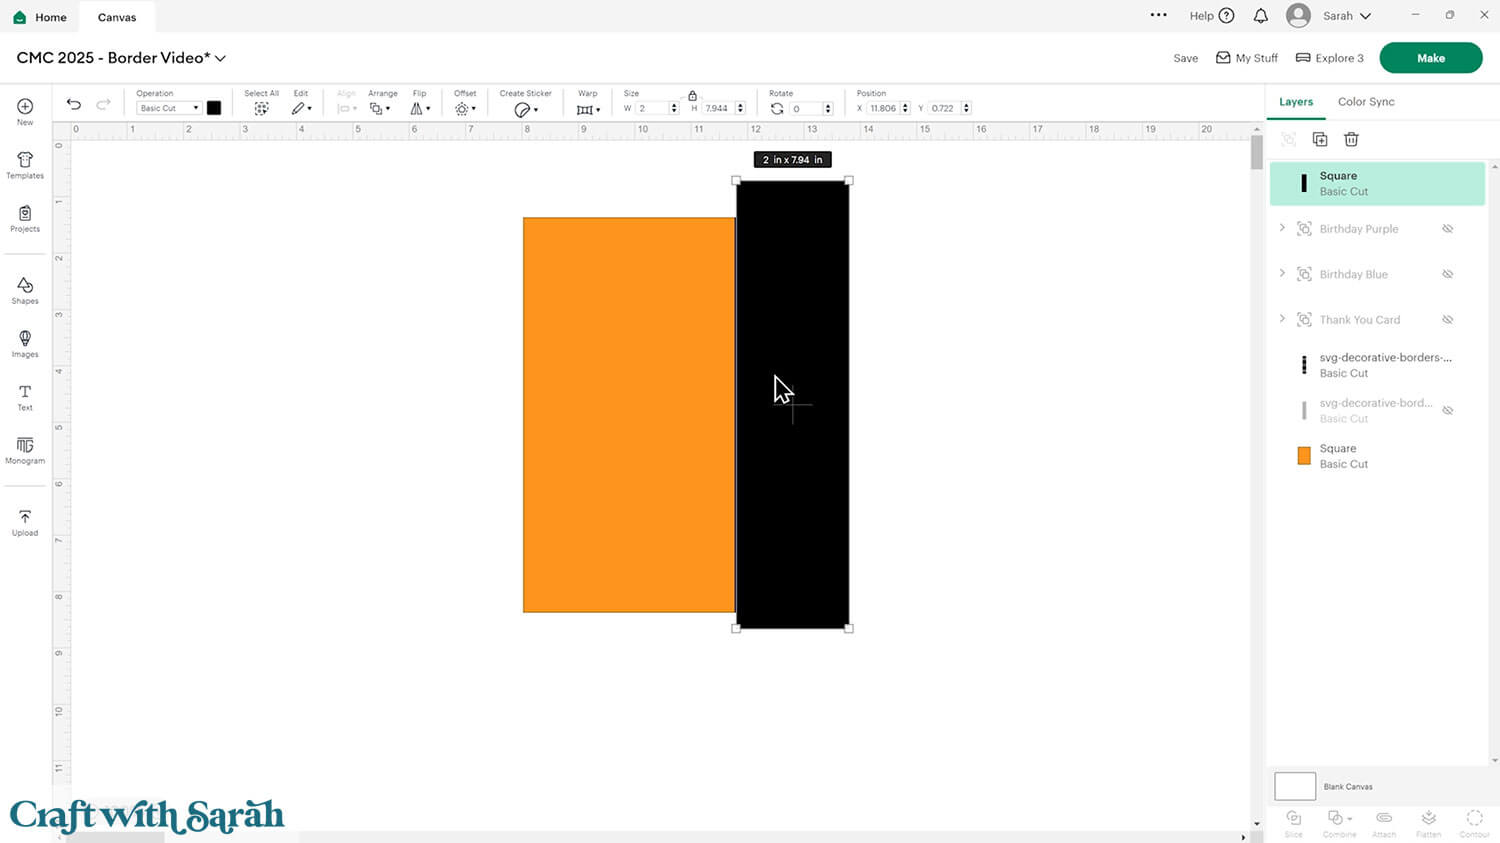Expand the Birthday Purple group
This screenshot has height=843, width=1500.
pos(1282,229)
